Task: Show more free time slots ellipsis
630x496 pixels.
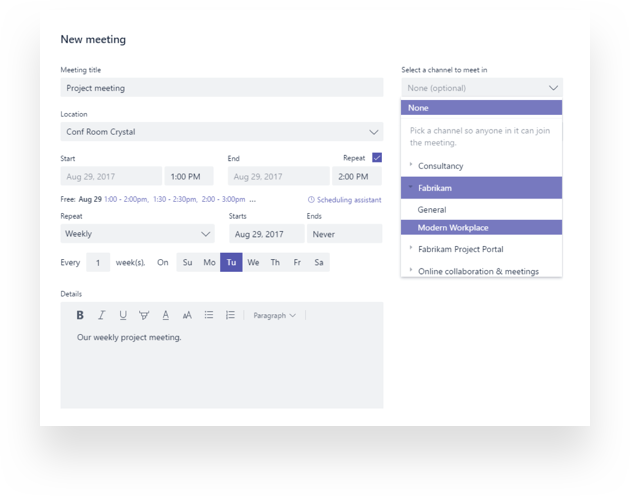Action: pos(252,200)
